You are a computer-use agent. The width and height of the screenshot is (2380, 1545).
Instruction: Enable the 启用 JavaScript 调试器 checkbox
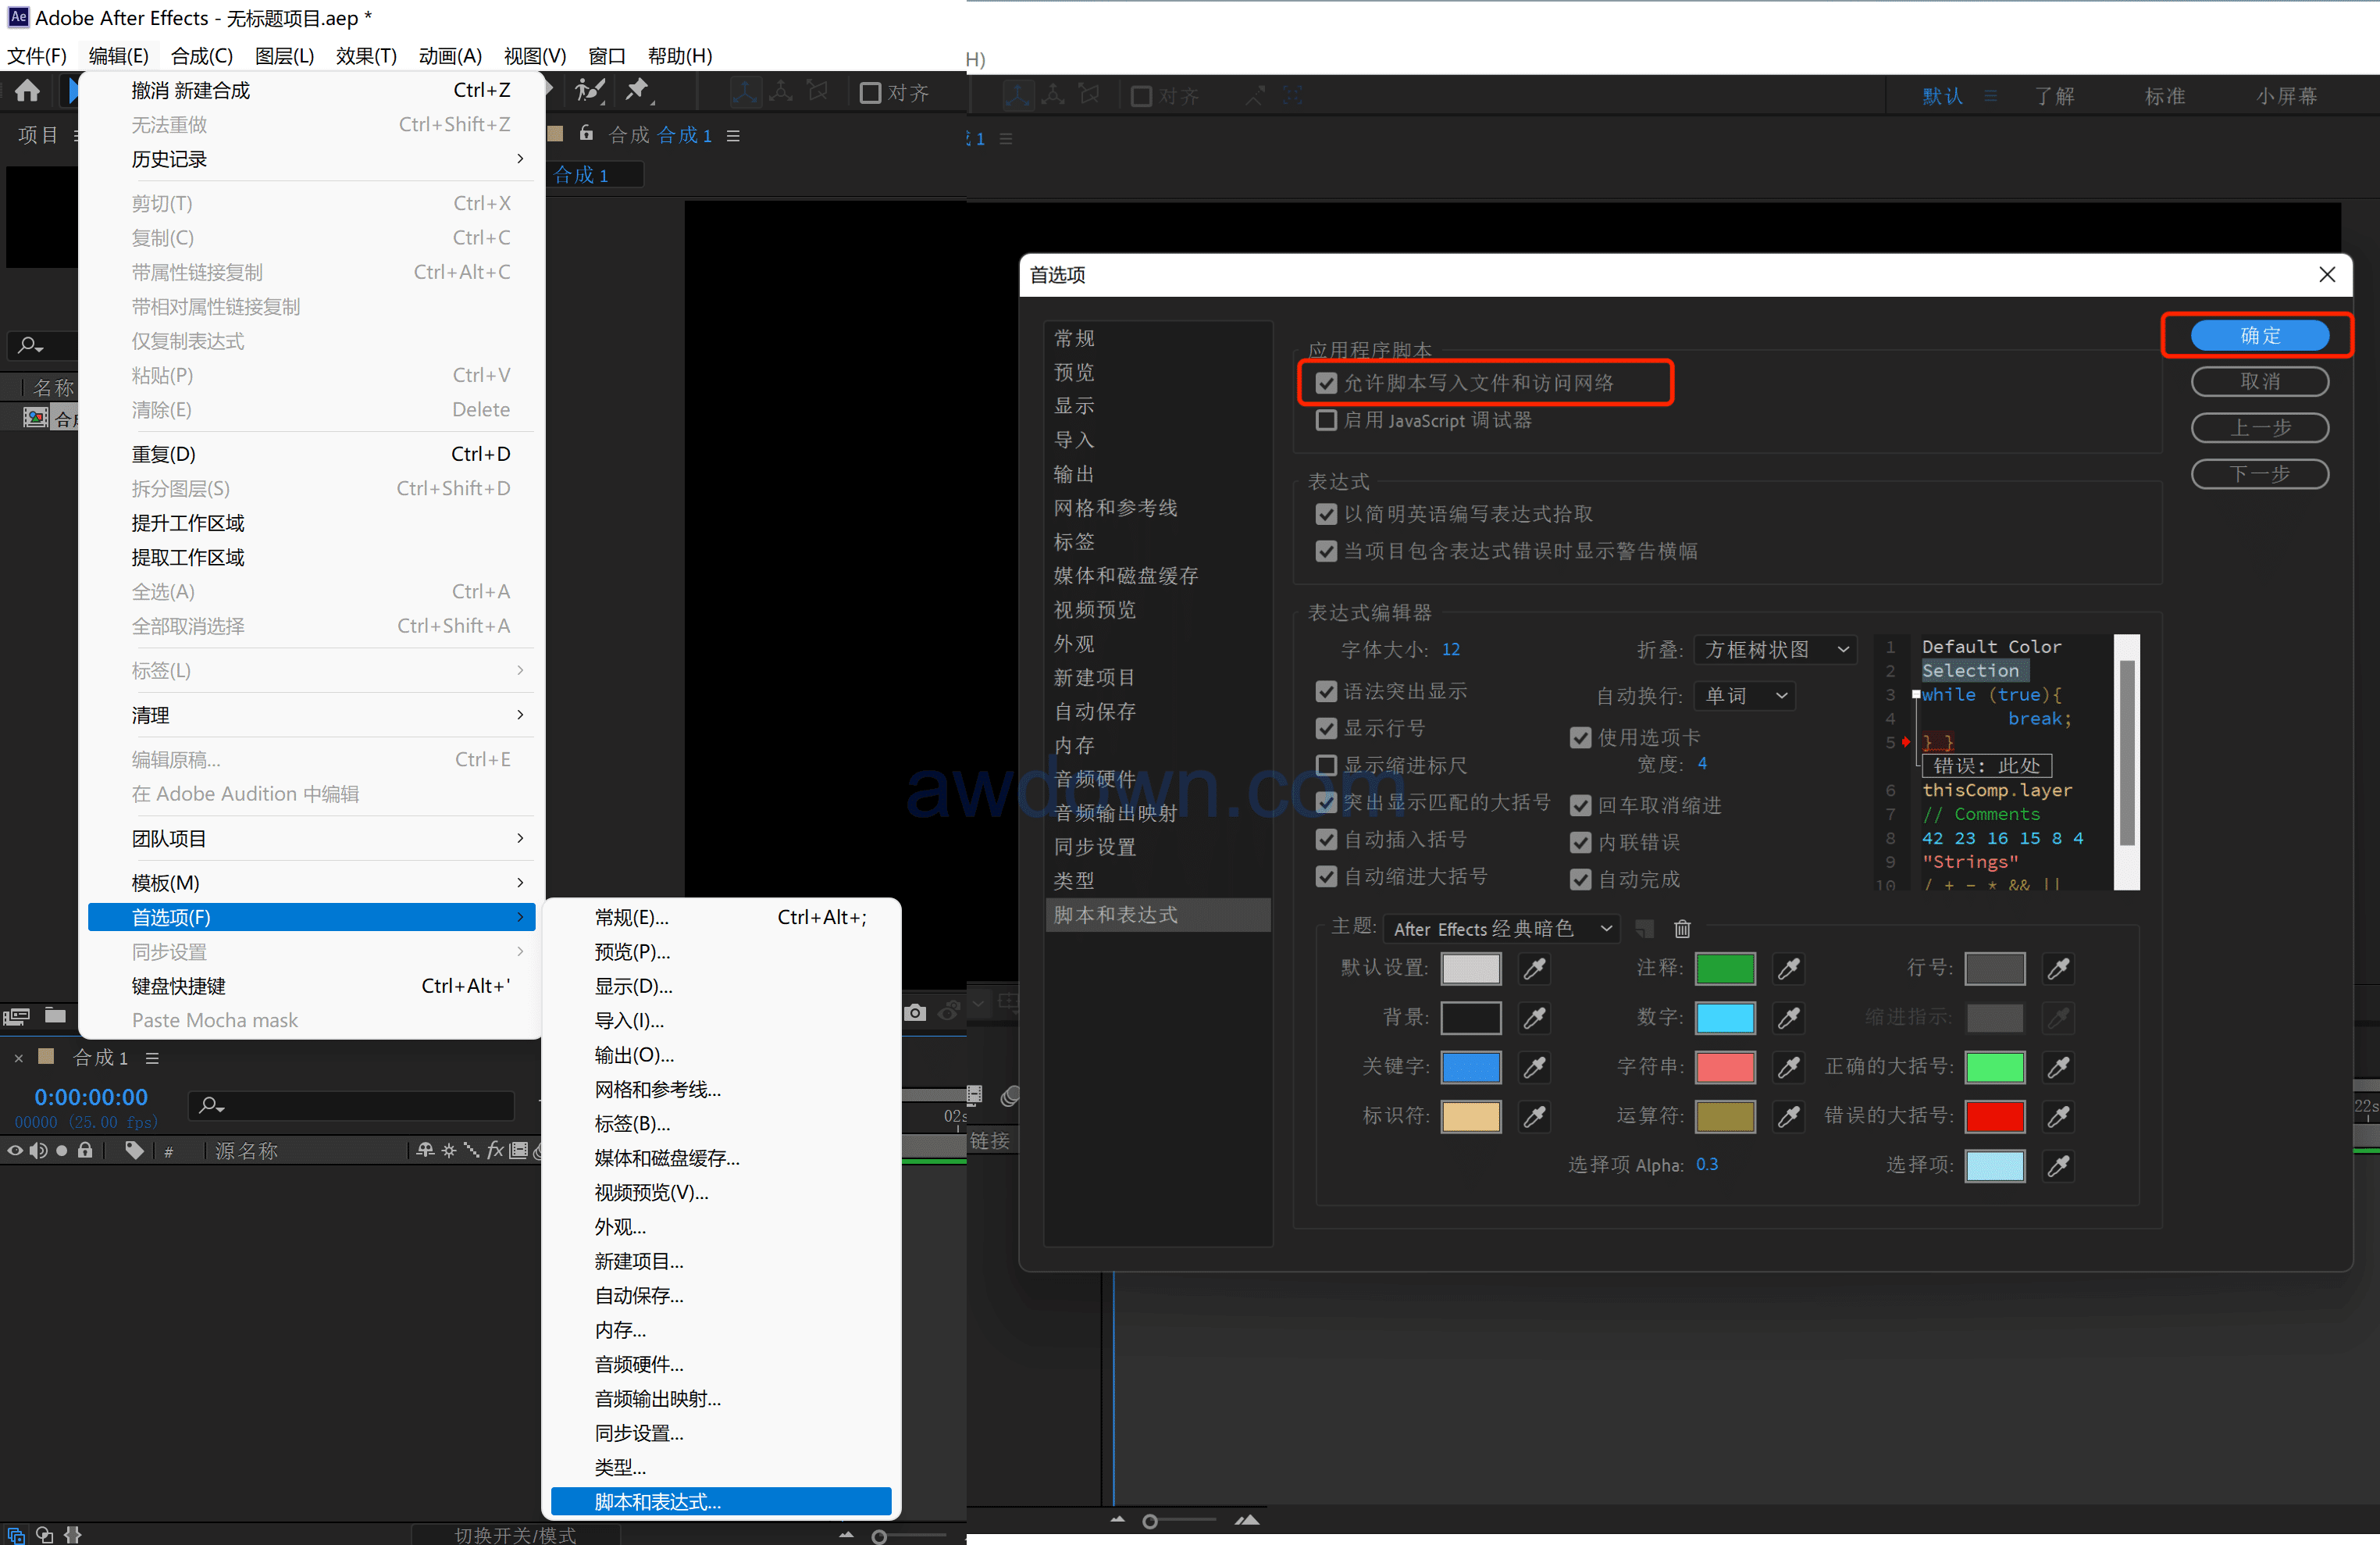(1326, 420)
